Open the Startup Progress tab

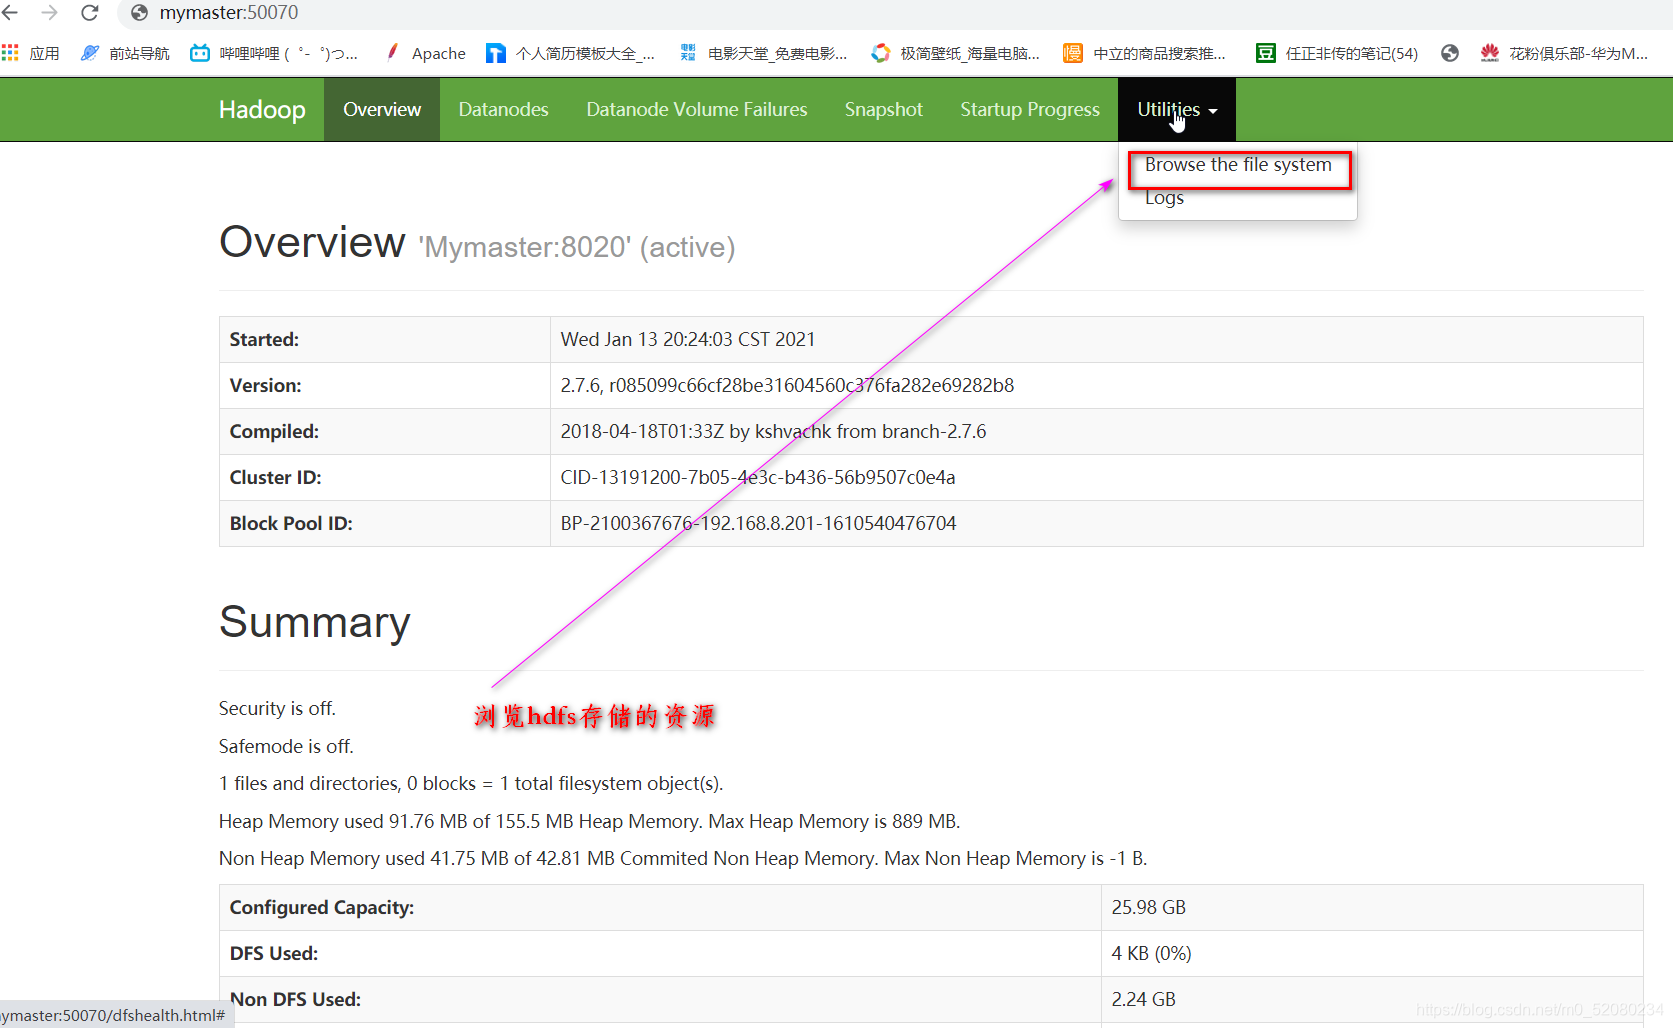tap(1030, 109)
